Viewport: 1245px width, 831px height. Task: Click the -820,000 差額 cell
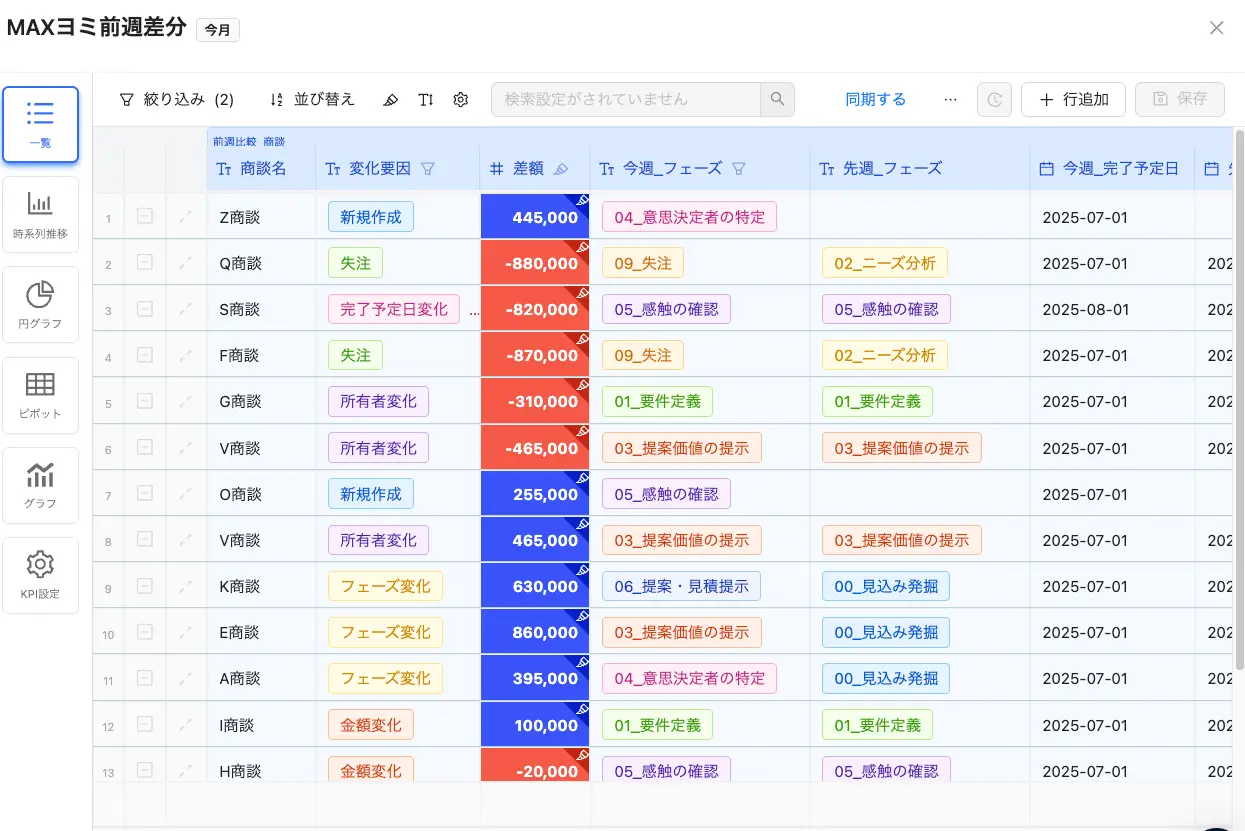click(x=535, y=308)
